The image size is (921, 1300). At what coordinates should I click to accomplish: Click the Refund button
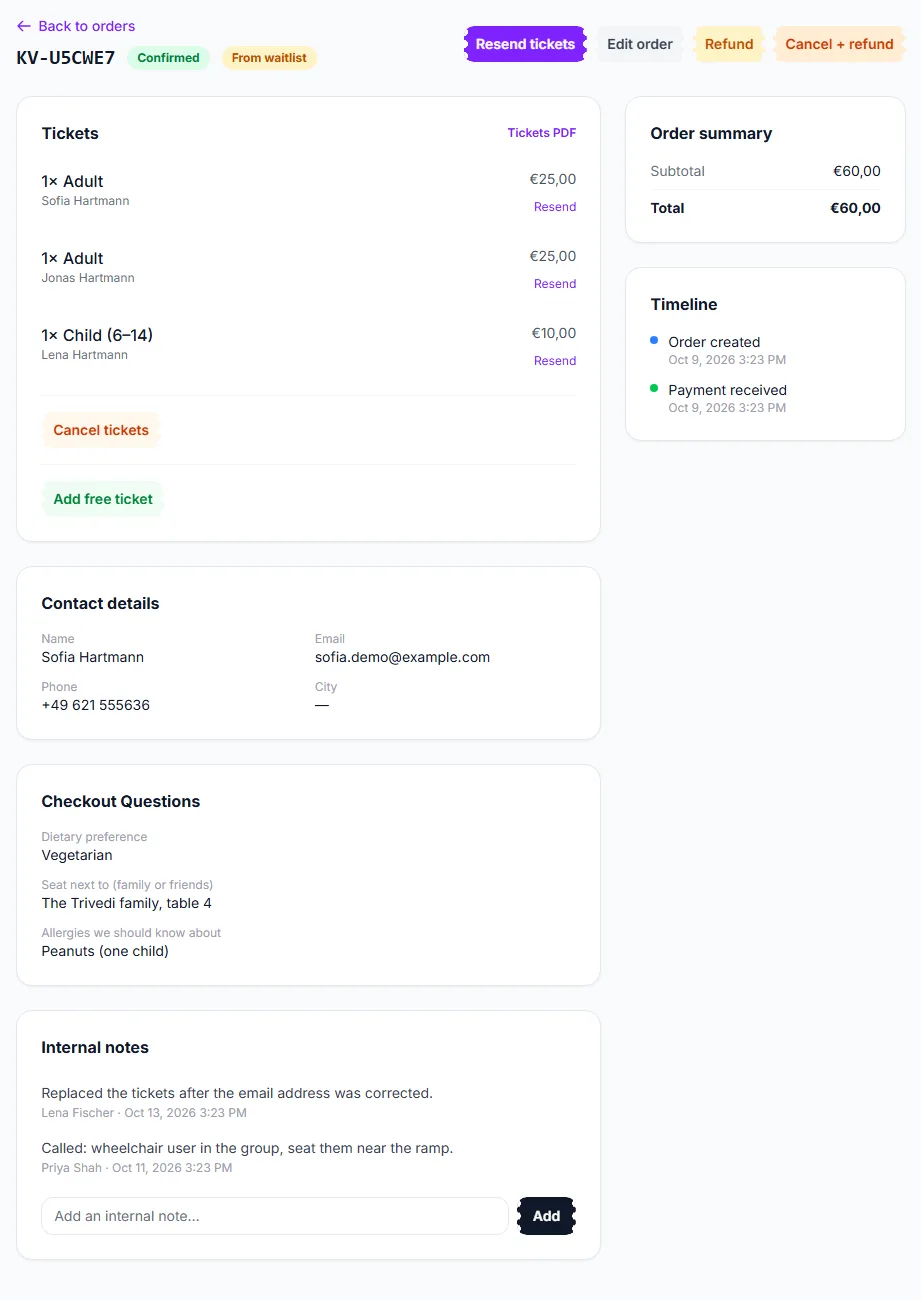pyautogui.click(x=729, y=44)
